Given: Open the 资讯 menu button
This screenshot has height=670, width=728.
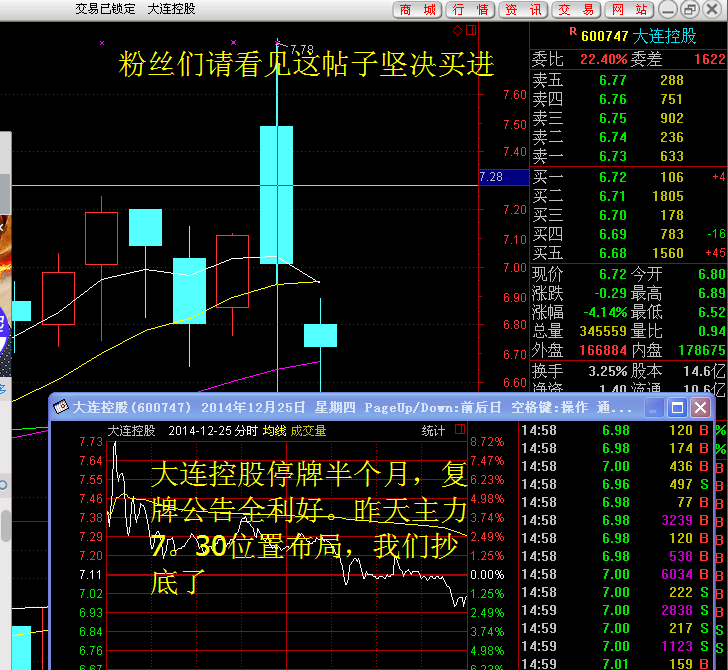Looking at the screenshot, I should tap(524, 9).
